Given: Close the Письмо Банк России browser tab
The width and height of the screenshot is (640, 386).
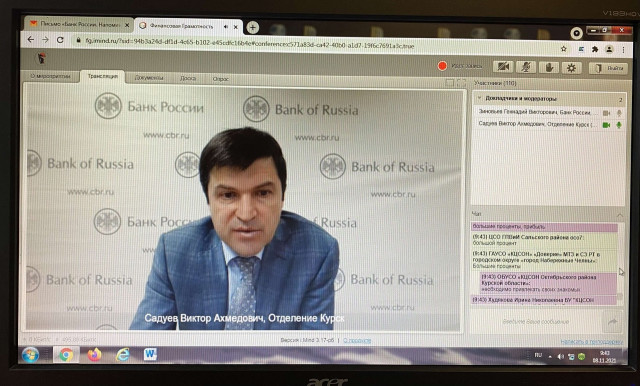Looking at the screenshot, I should click(x=127, y=25).
